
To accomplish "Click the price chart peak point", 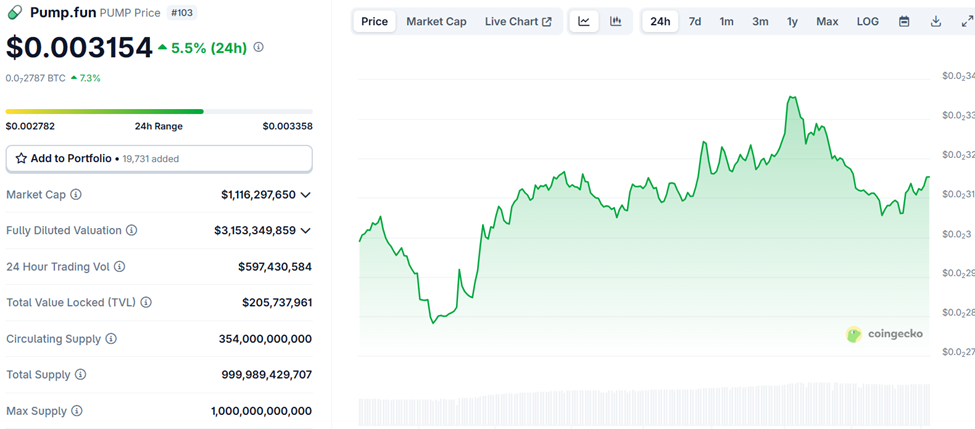I will tap(792, 97).
